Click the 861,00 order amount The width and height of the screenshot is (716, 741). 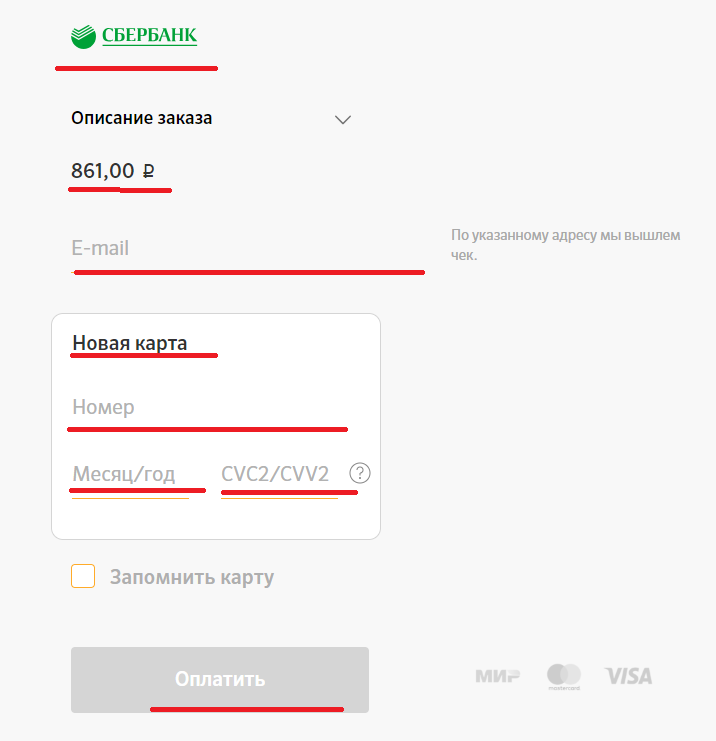(x=102, y=171)
